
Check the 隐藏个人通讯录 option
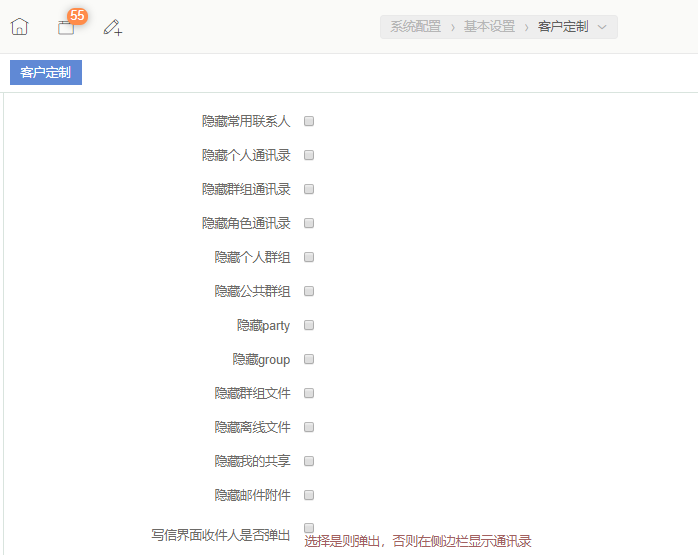[309, 155]
